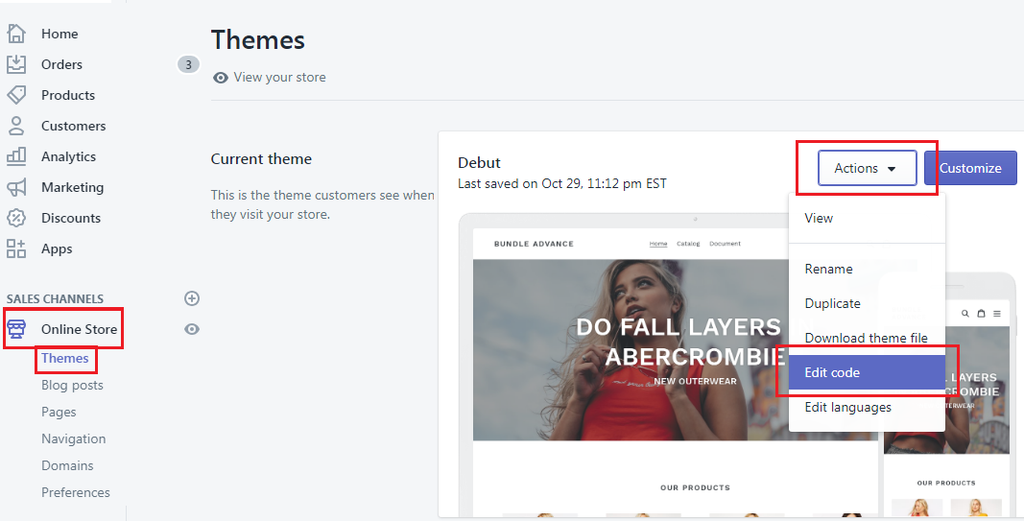Click the Customers person icon
The height and width of the screenshot is (521, 1024).
(x=16, y=125)
